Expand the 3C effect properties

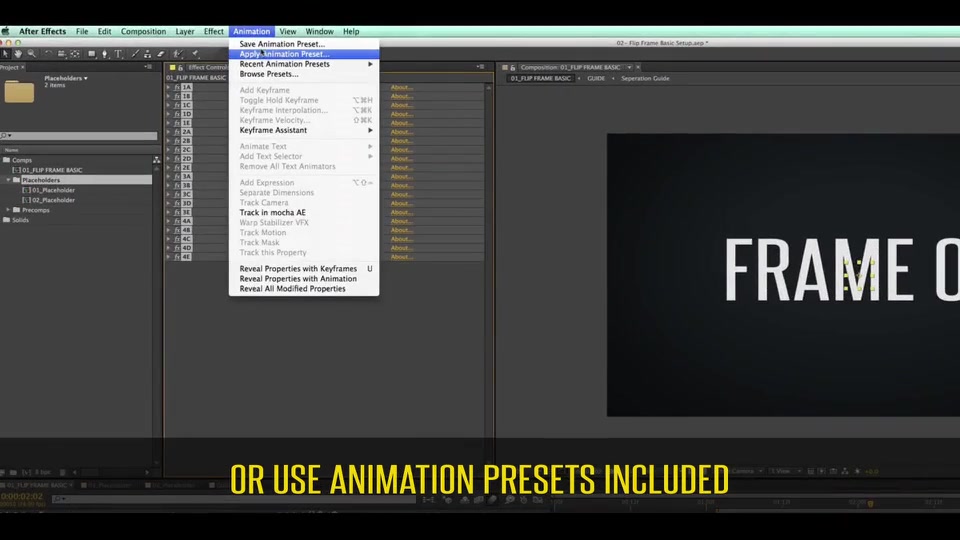tap(168, 194)
